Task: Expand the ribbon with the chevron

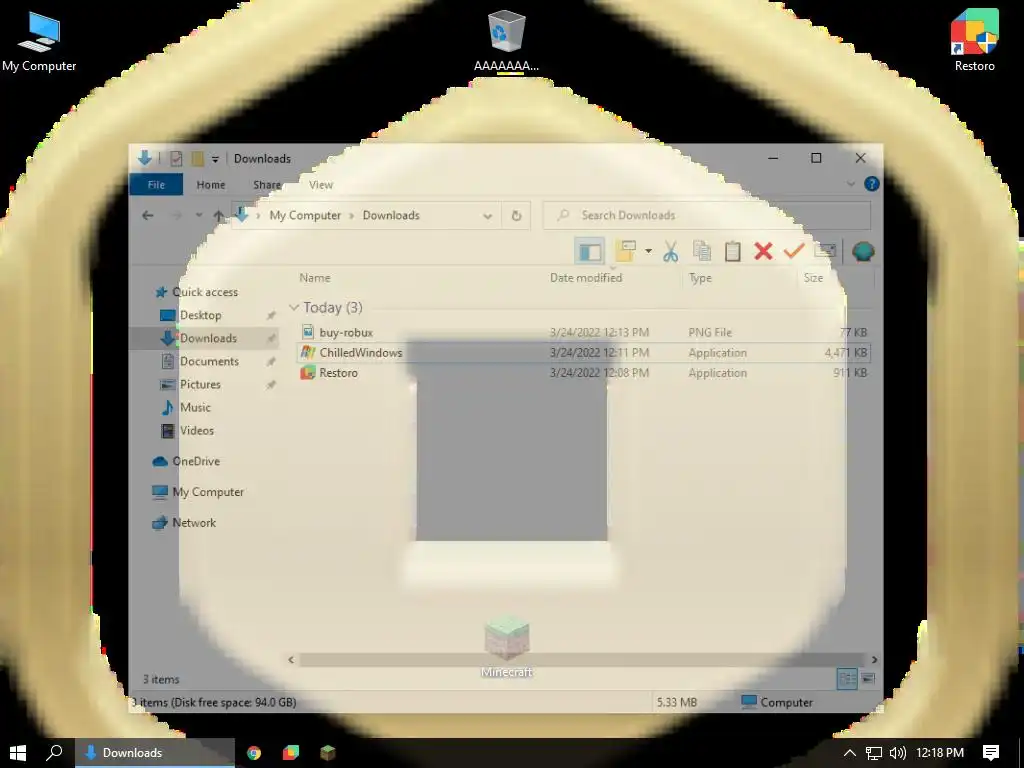Action: [850, 184]
